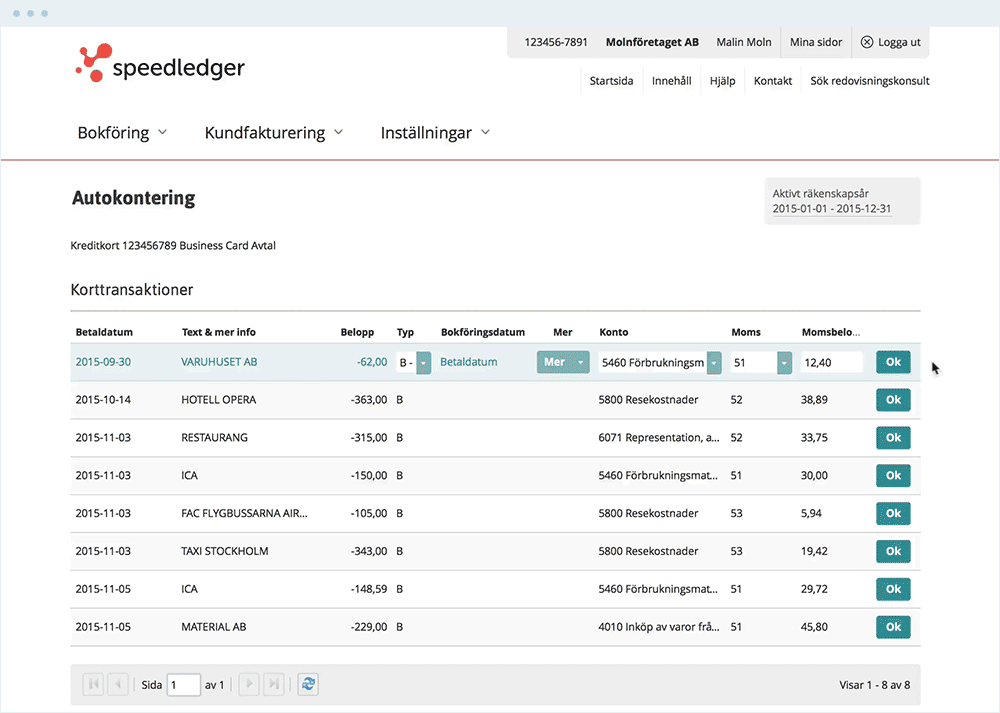Open the Inställningar menu

pyautogui.click(x=436, y=133)
